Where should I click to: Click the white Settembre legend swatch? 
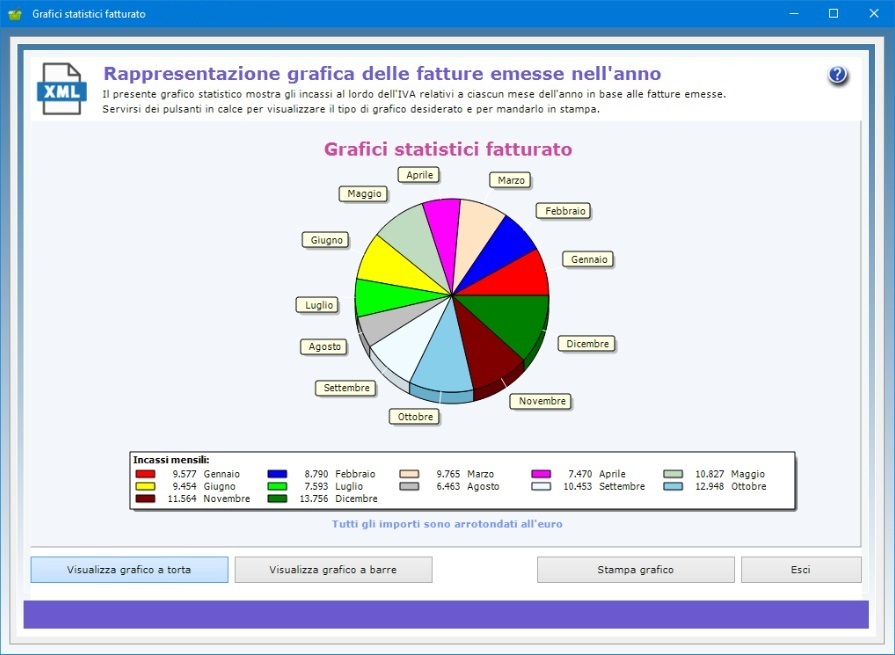tap(541, 487)
